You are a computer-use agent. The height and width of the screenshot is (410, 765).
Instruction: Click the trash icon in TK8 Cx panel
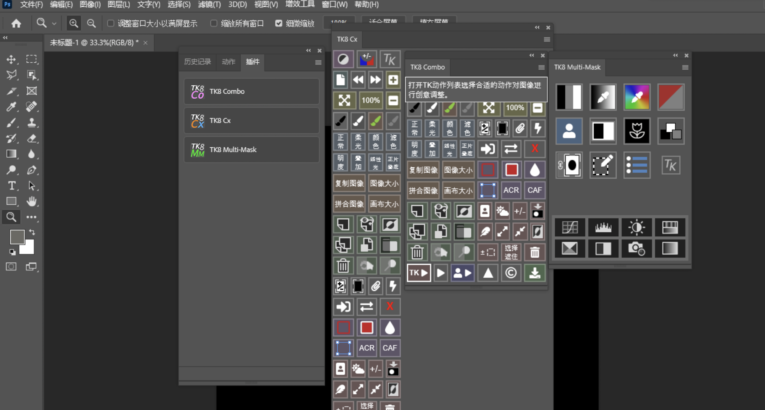click(x=343, y=266)
